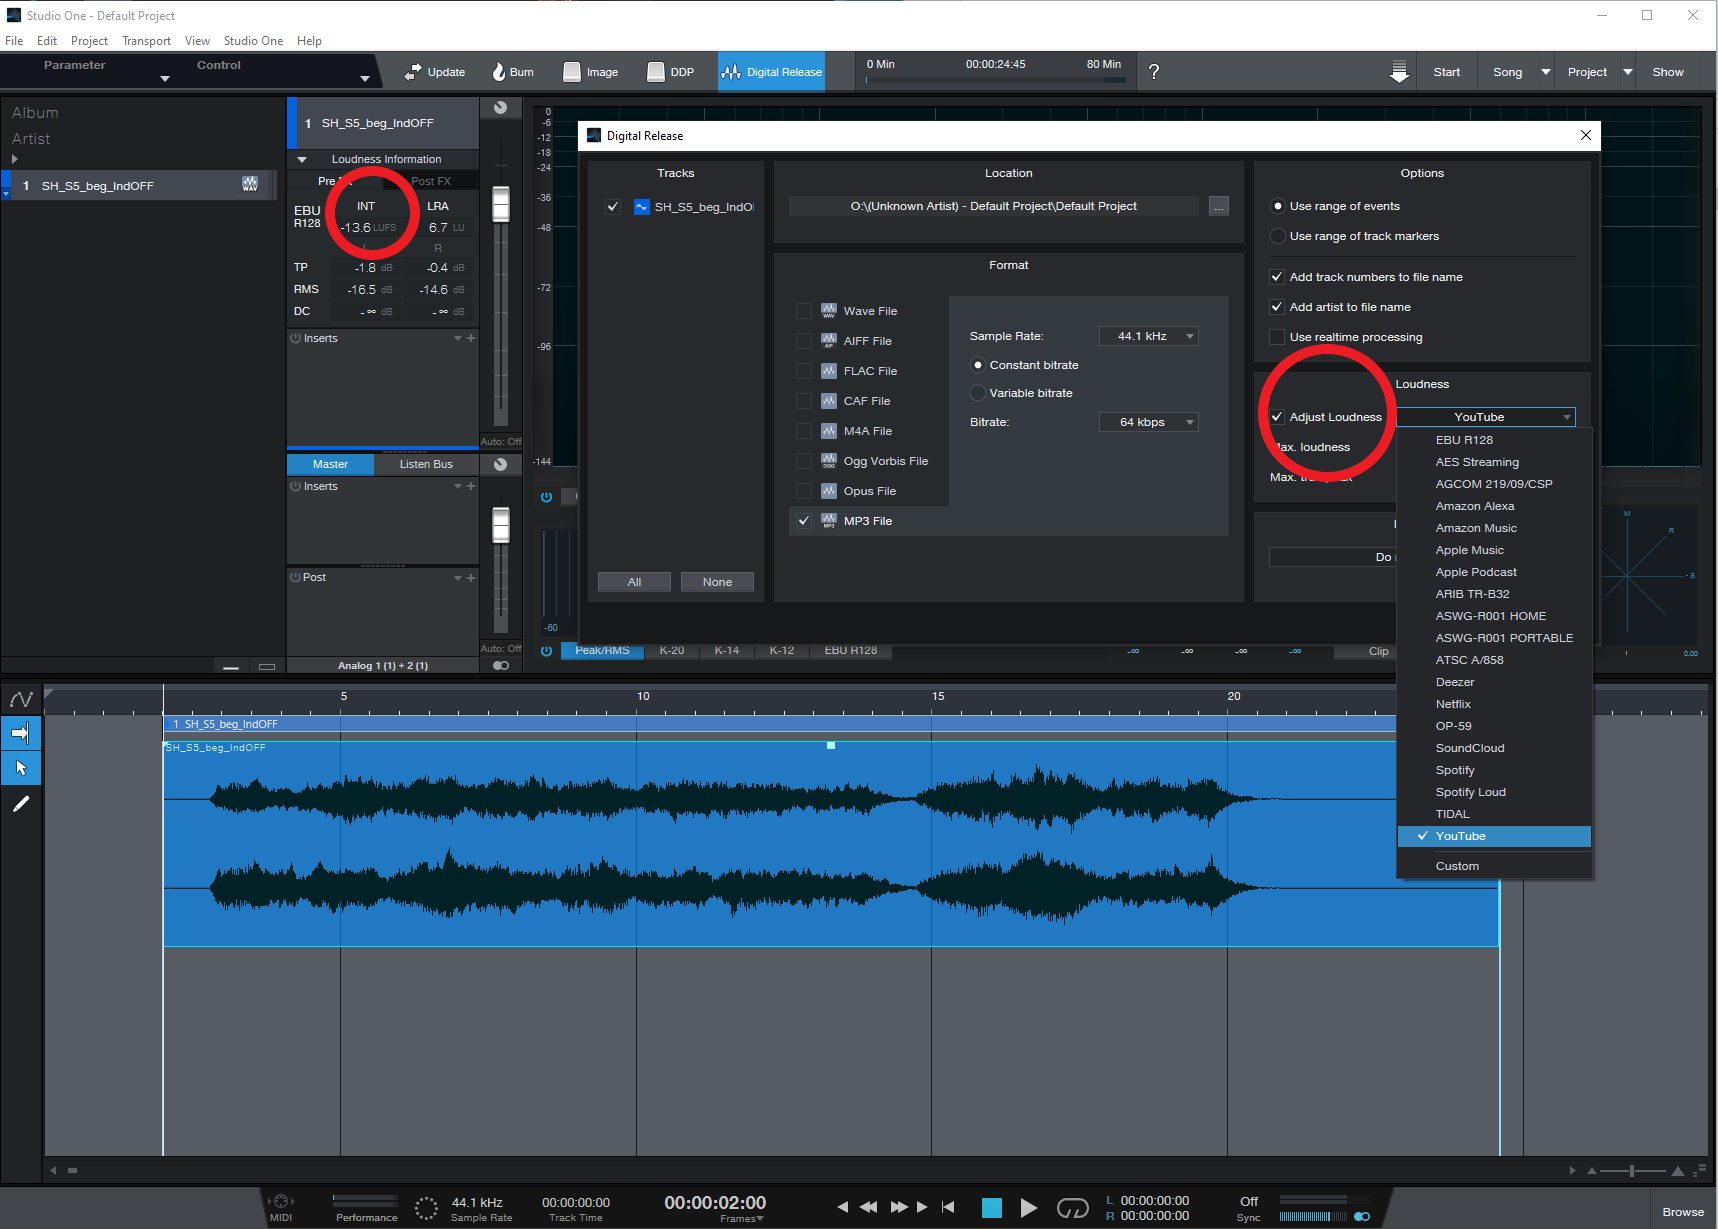Select the Arrow tool

pyautogui.click(x=21, y=768)
